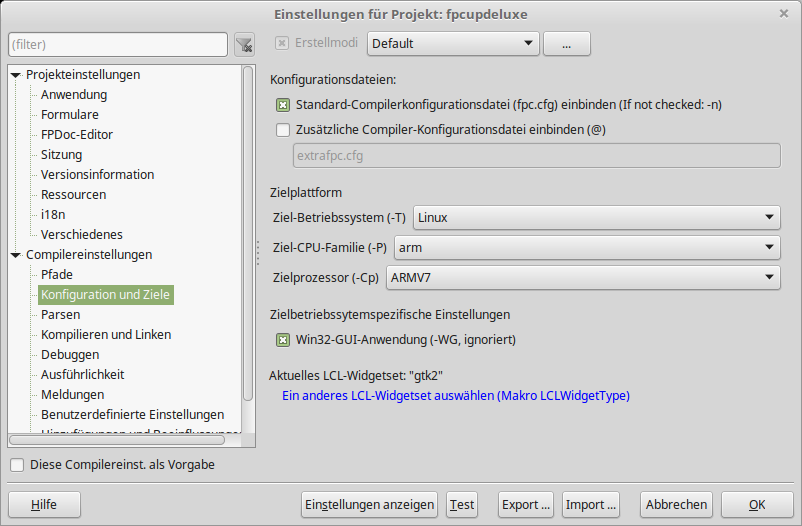Uncheck Win32-GUI-Anwendung checkbox
This screenshot has width=802, height=526.
tap(283, 340)
